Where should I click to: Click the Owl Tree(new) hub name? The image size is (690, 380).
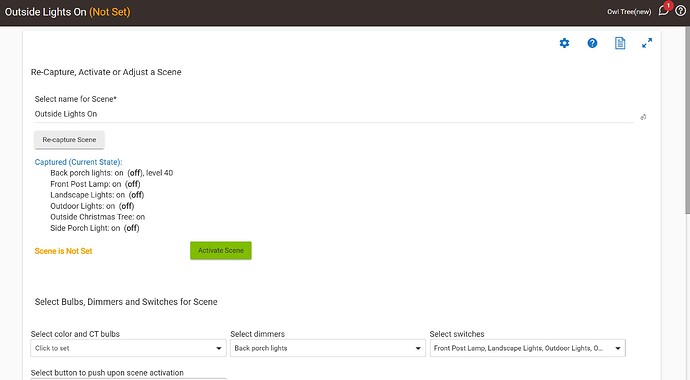coord(629,12)
